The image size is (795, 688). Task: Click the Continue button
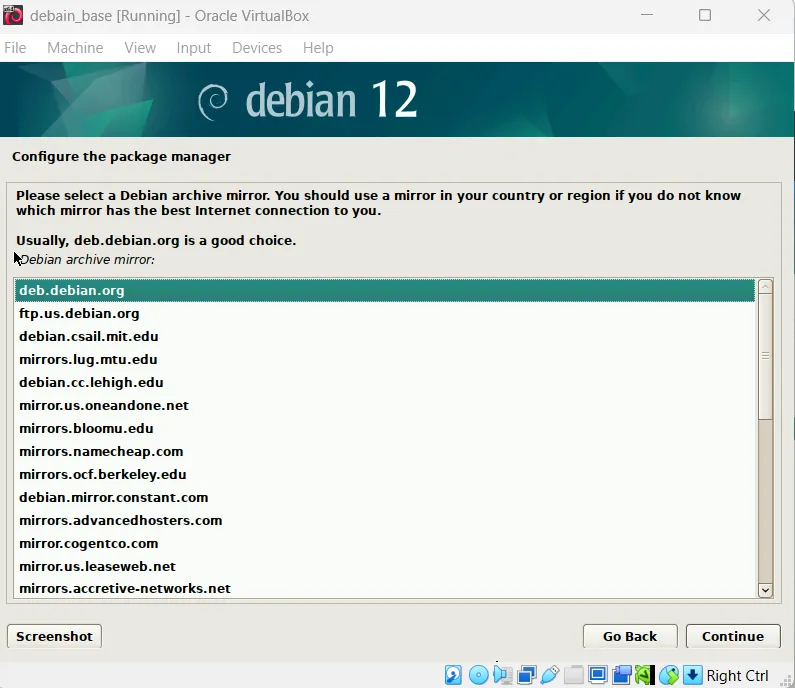click(733, 636)
